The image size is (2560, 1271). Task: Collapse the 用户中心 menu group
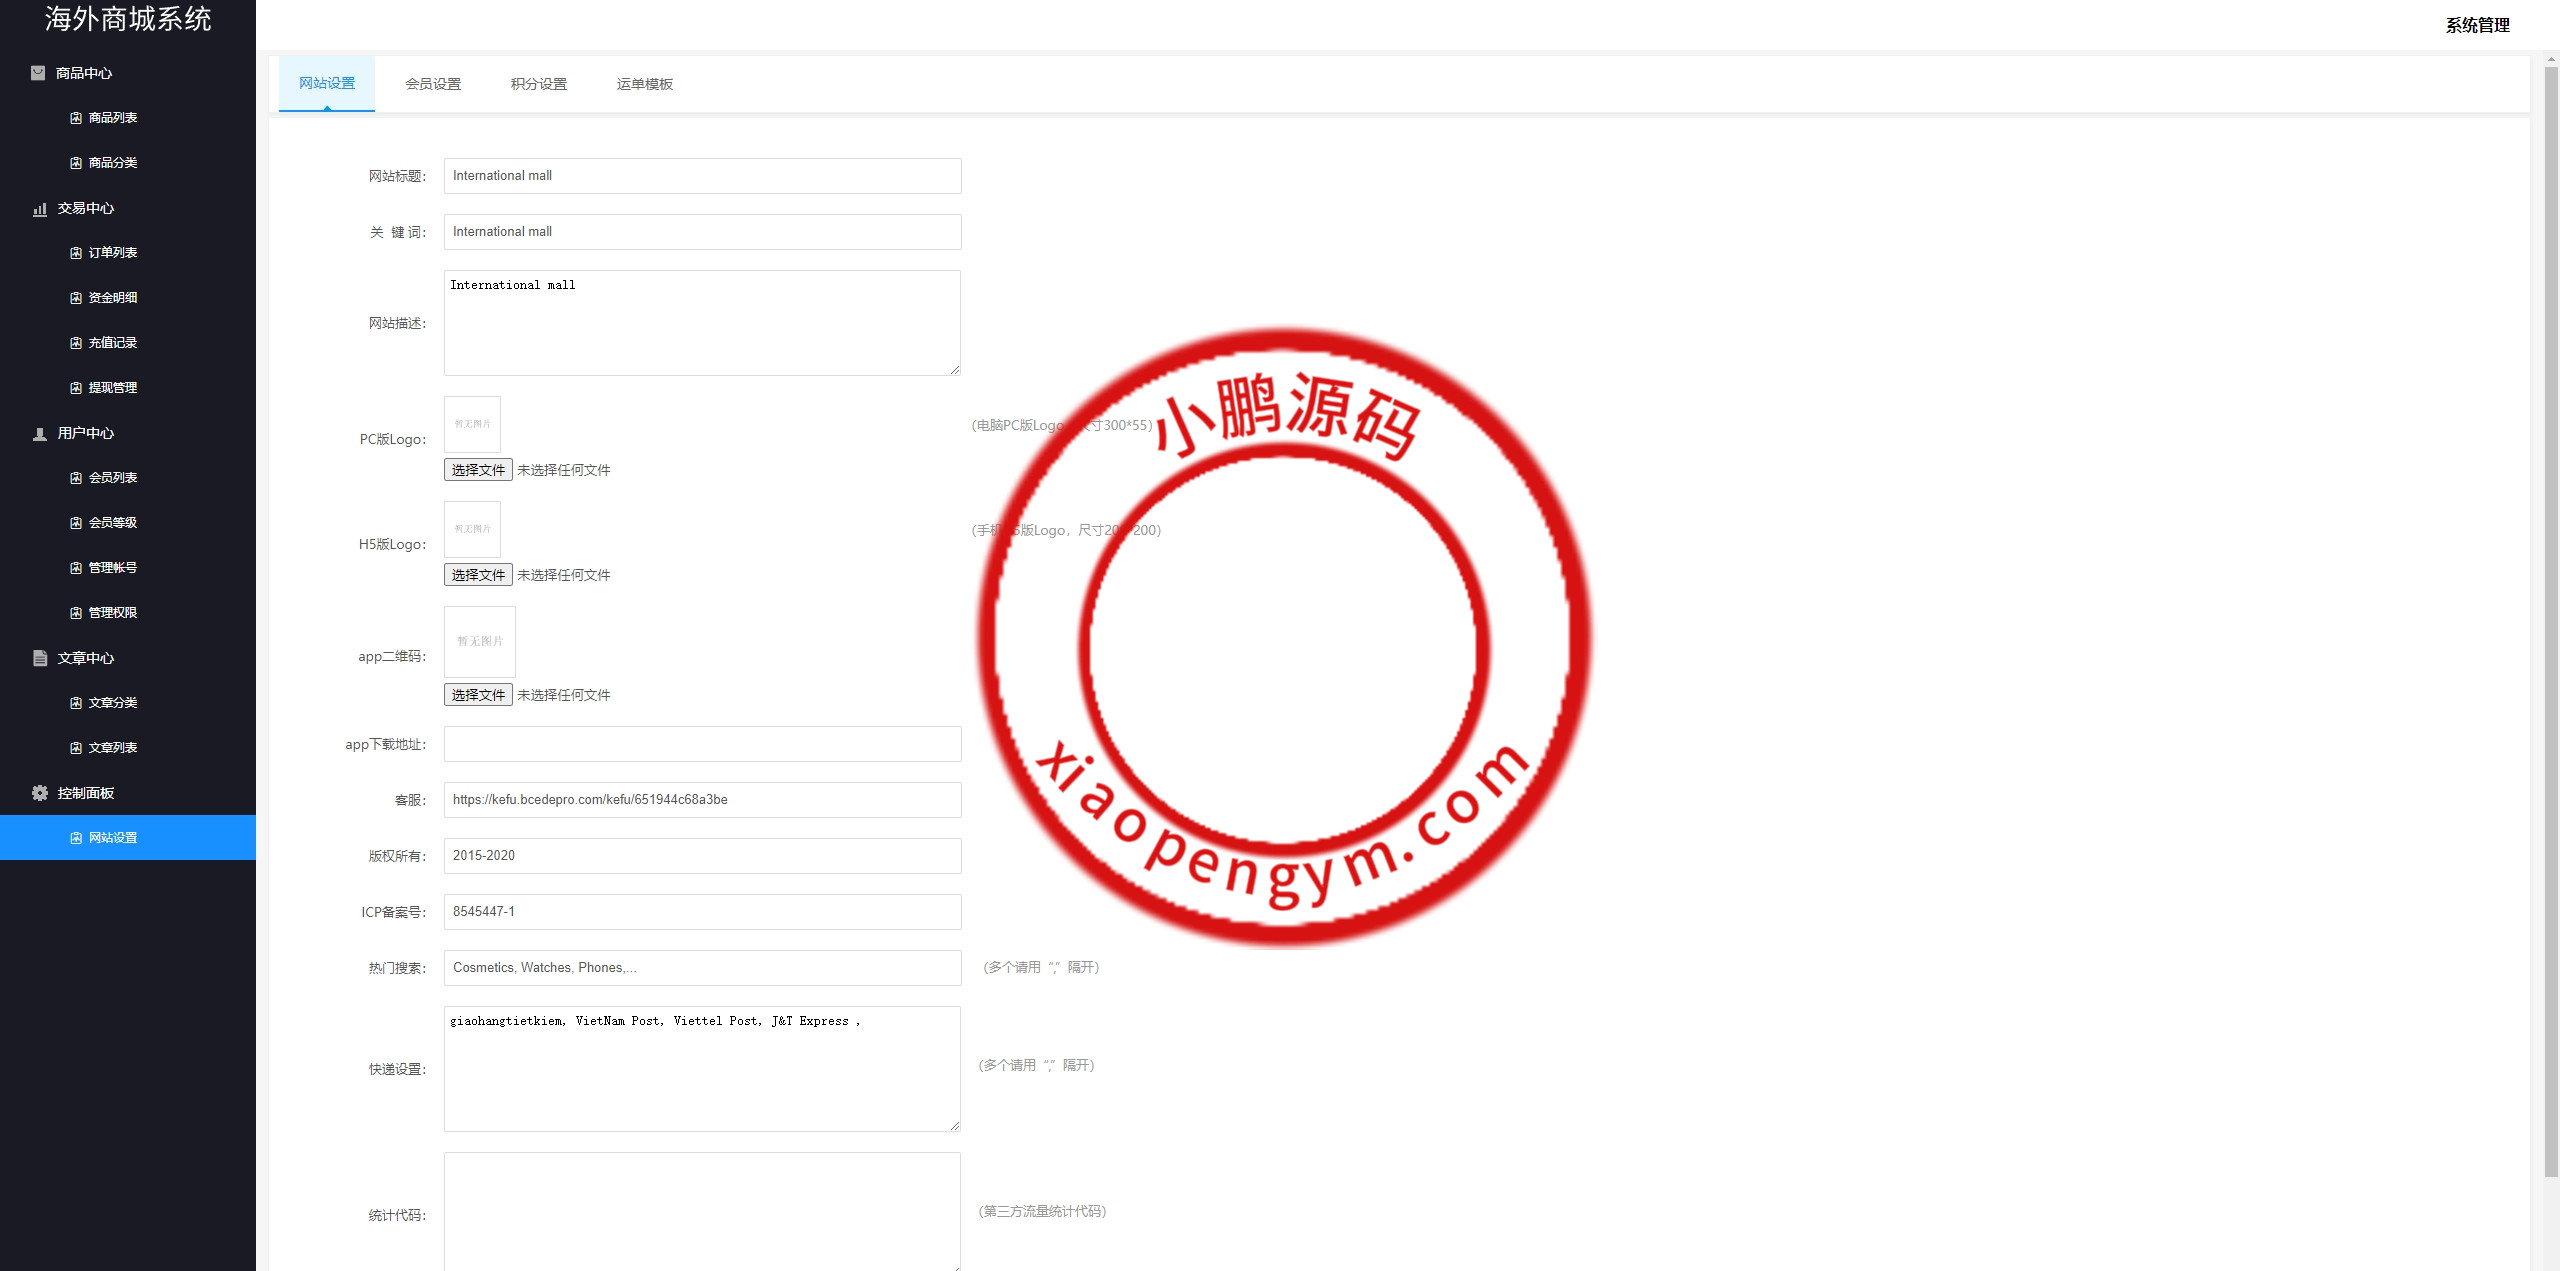[86, 433]
